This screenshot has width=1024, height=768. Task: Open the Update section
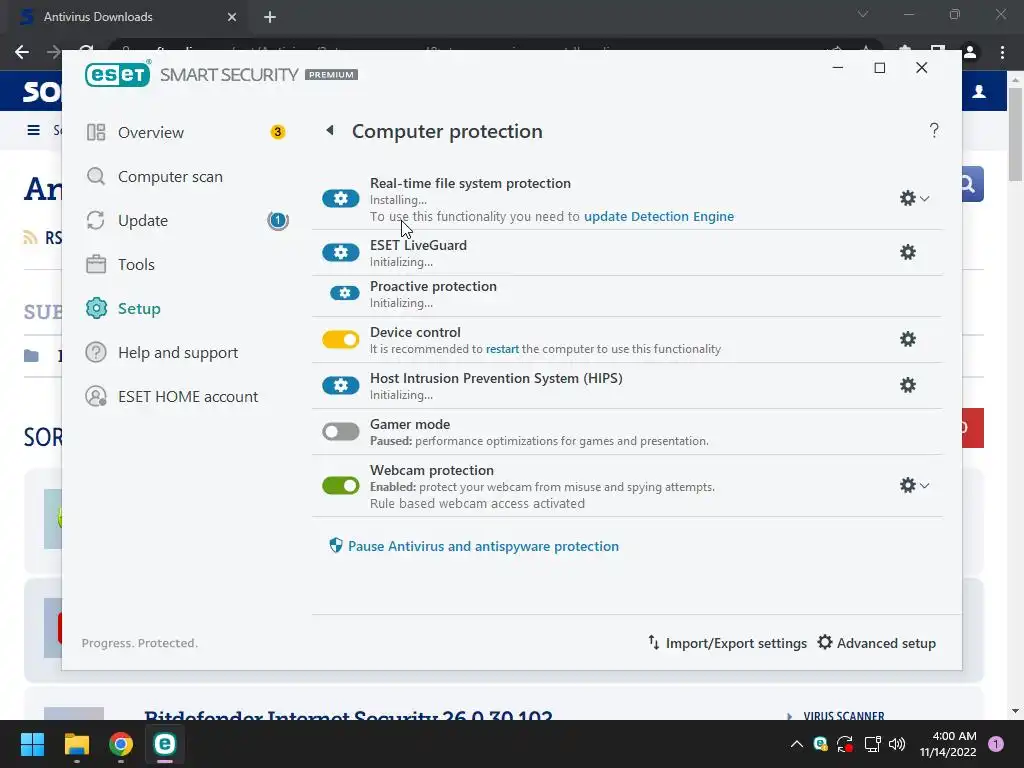point(142,221)
